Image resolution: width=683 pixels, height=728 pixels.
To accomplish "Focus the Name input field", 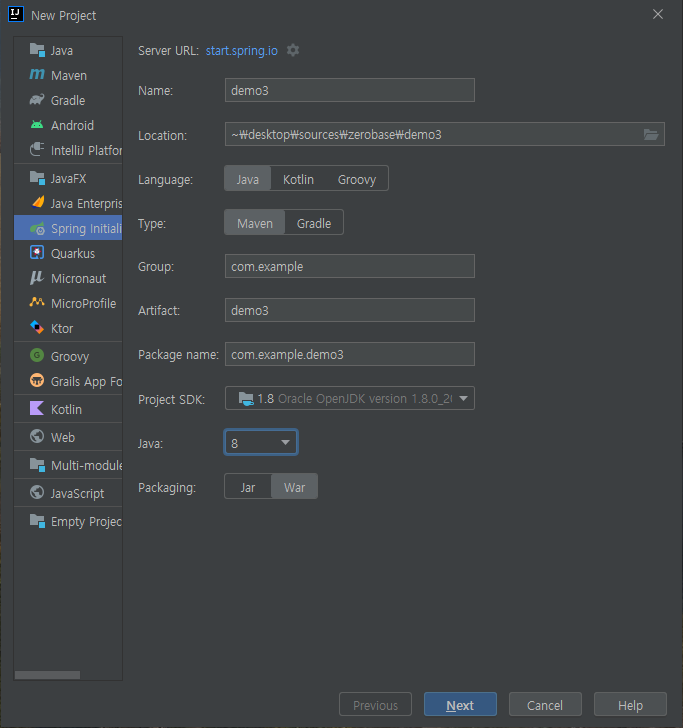I will 350,90.
